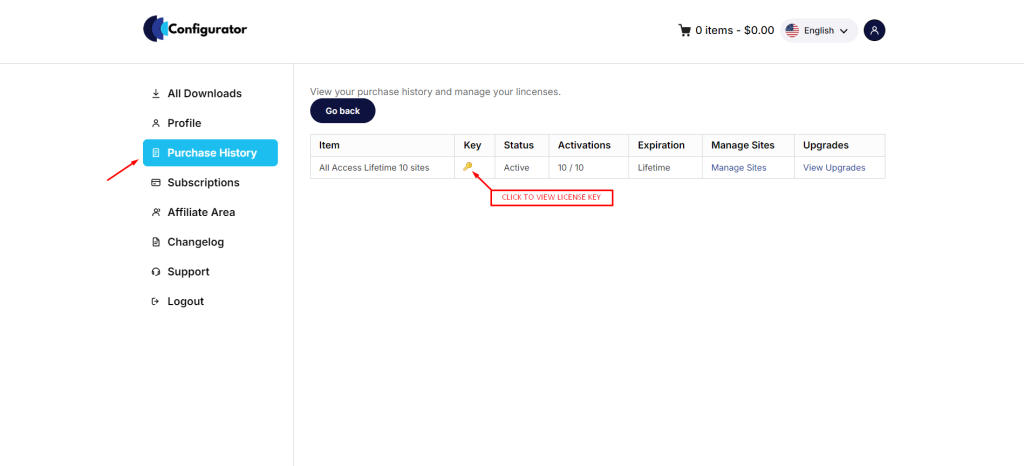Click the Configurator logo
Screen dimensions: 1024x466
coord(195,29)
